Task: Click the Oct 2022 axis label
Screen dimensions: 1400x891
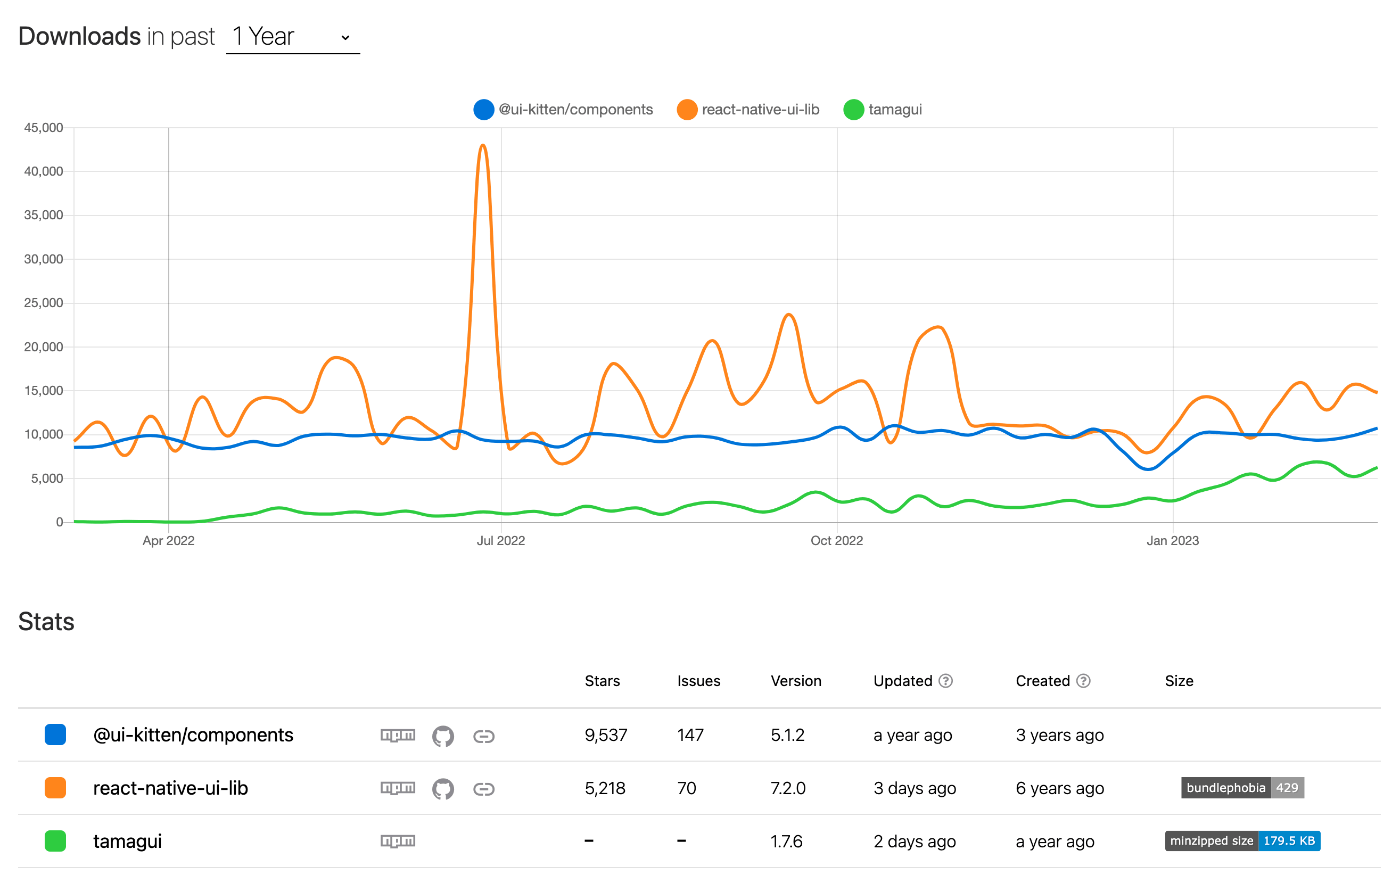Action: (837, 541)
